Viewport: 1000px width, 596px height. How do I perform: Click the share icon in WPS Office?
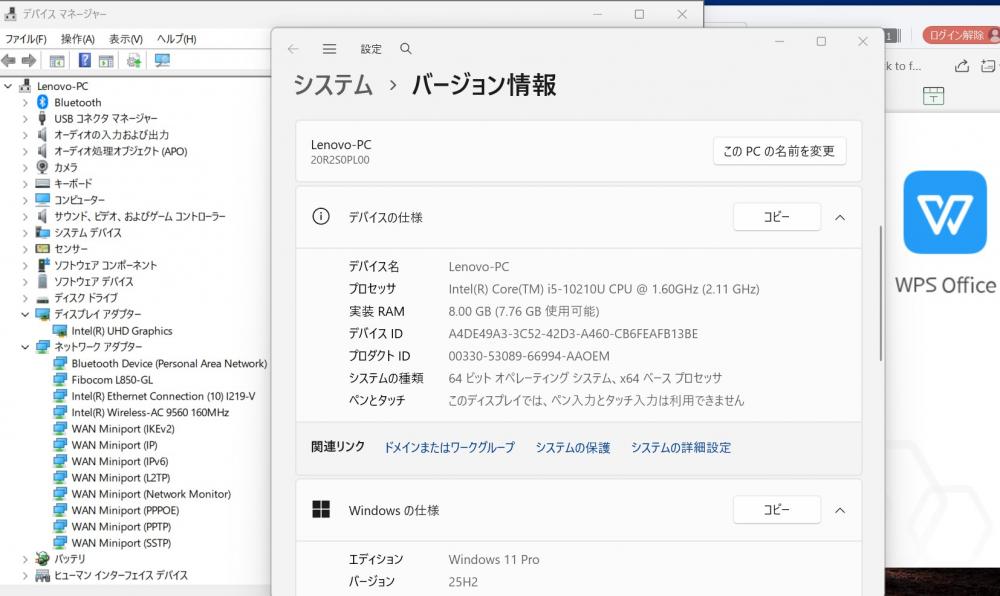(961, 66)
